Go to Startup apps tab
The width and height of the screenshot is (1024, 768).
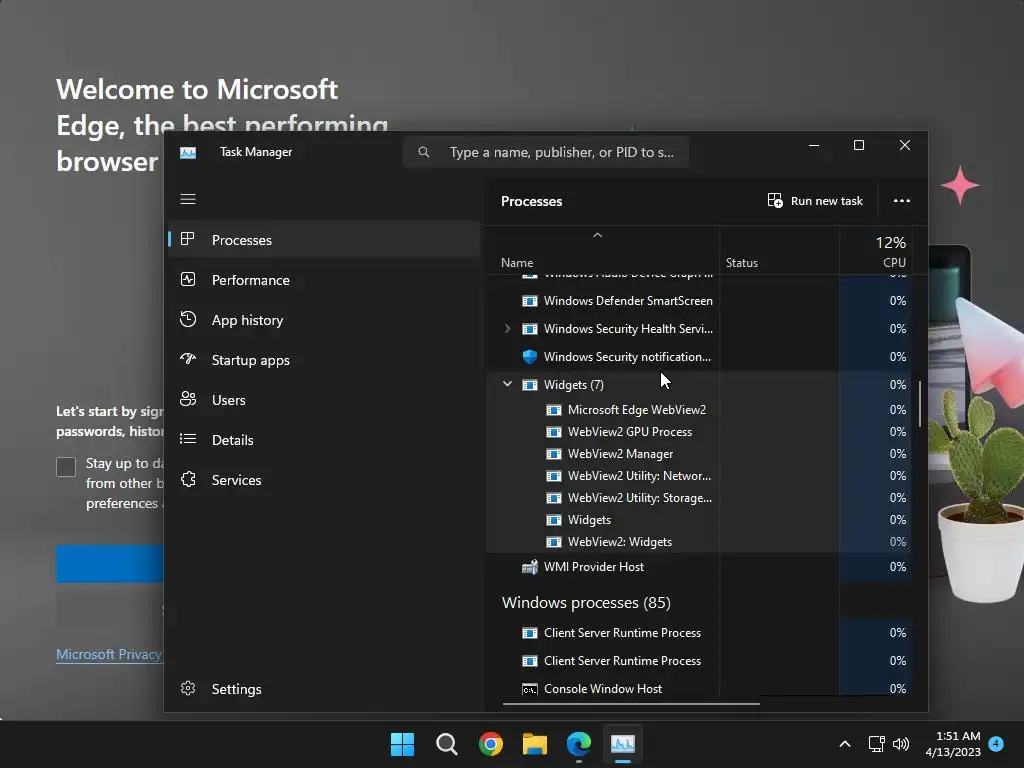[x=325, y=360]
